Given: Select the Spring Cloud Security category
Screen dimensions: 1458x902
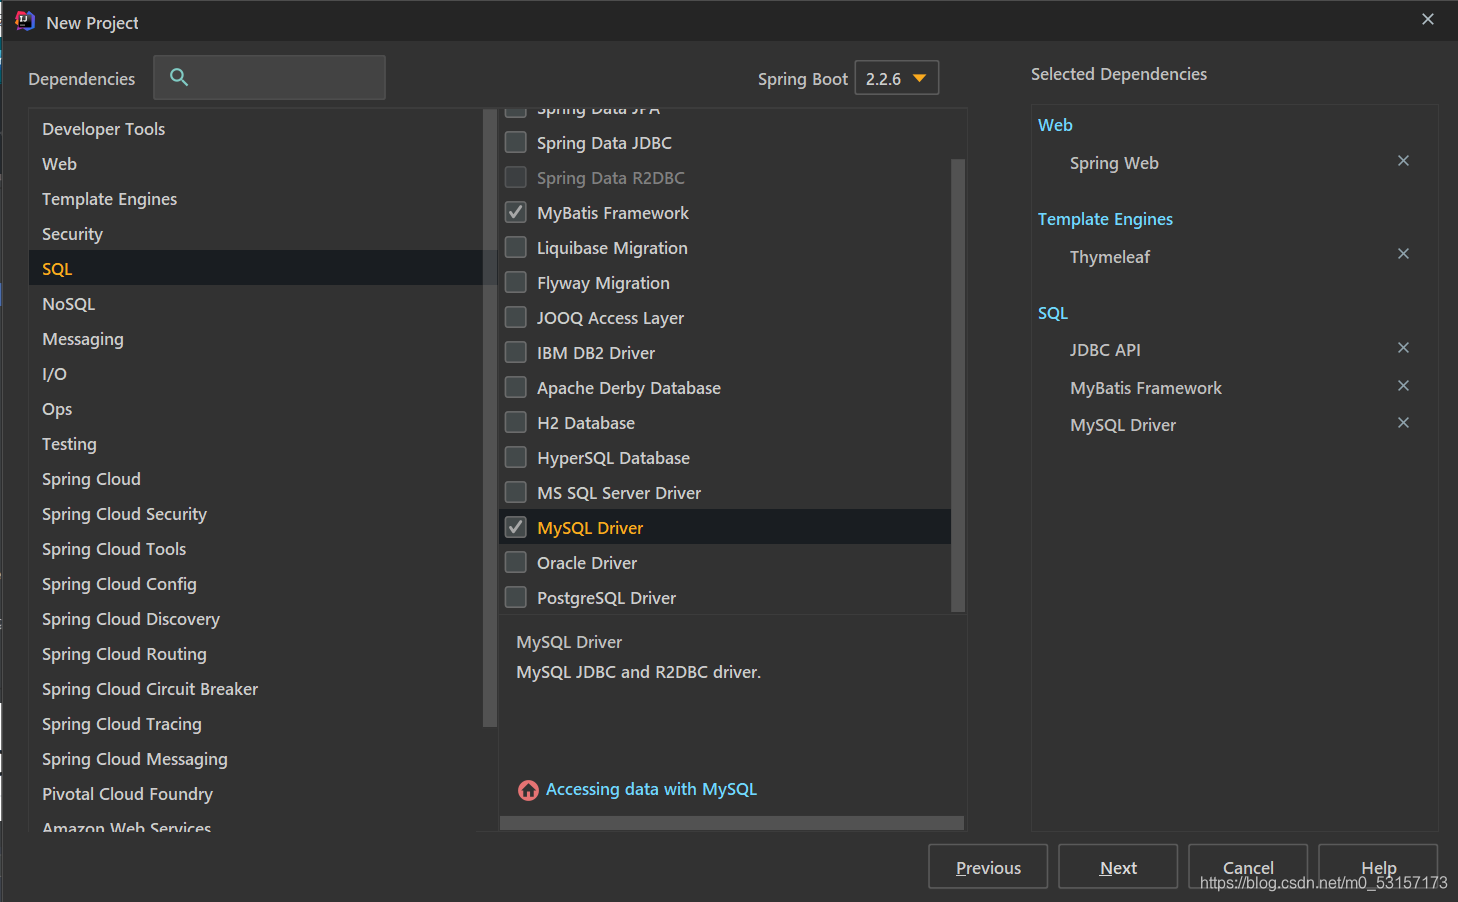Looking at the screenshot, I should (x=256, y=514).
